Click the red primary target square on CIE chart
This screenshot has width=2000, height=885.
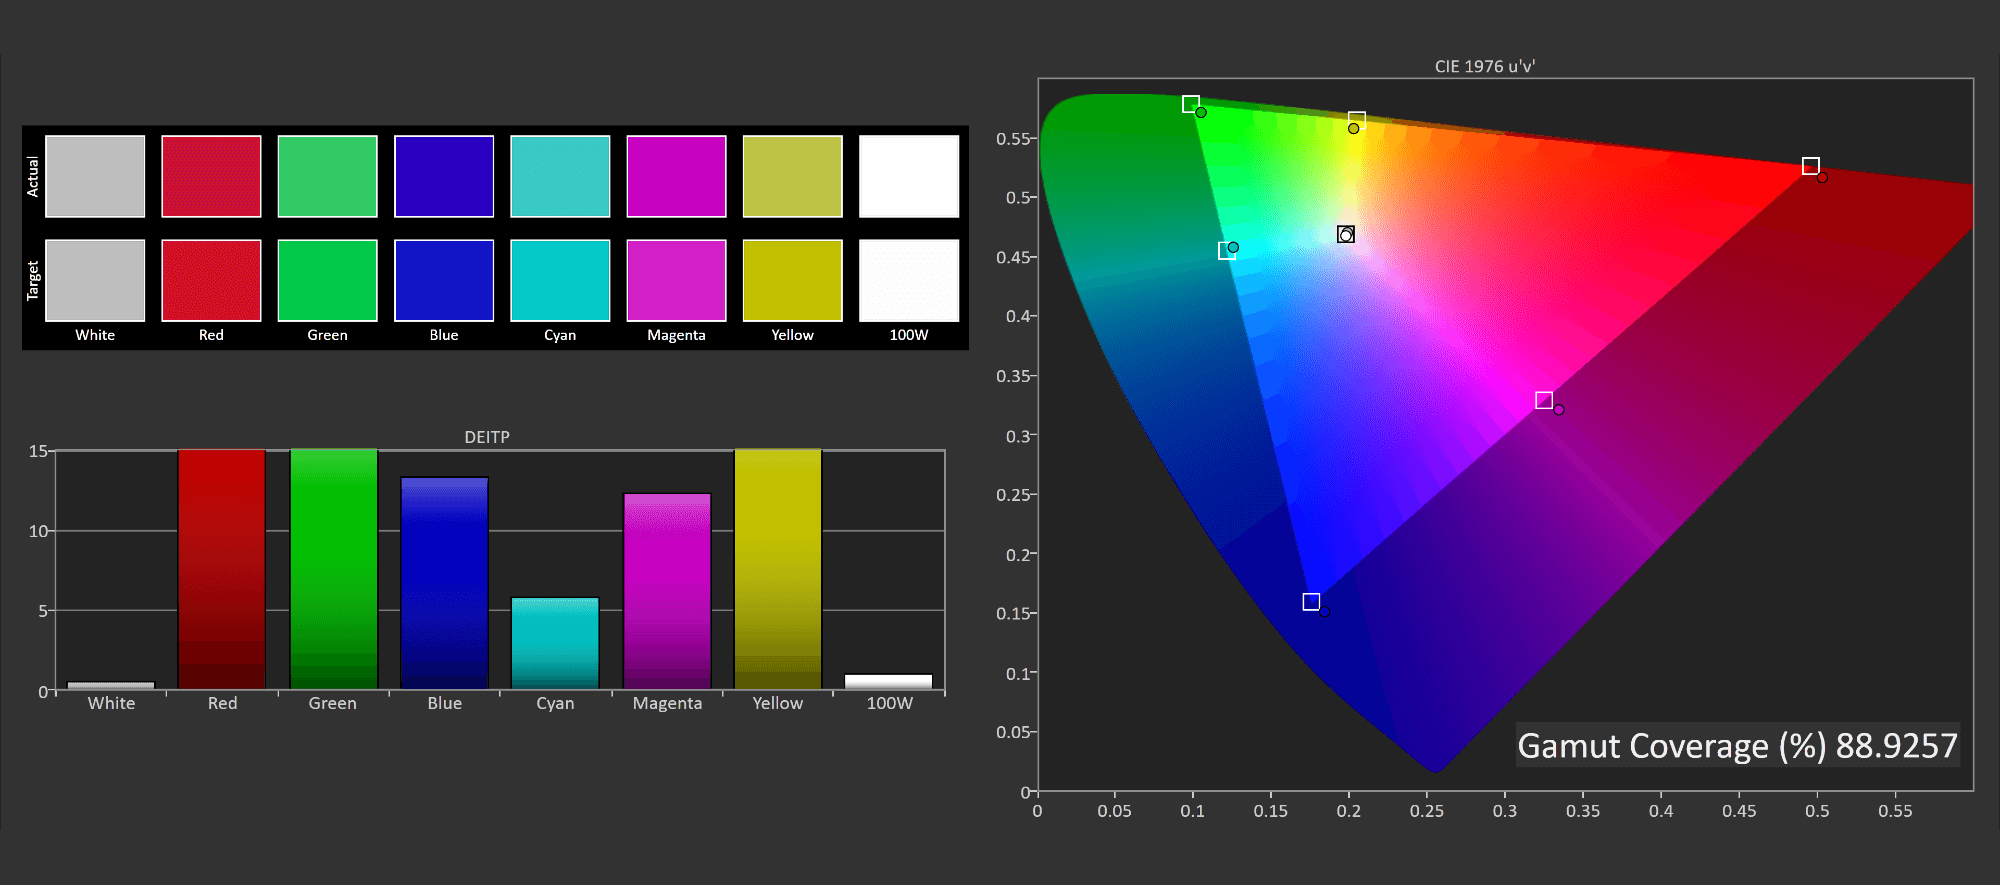point(1810,166)
